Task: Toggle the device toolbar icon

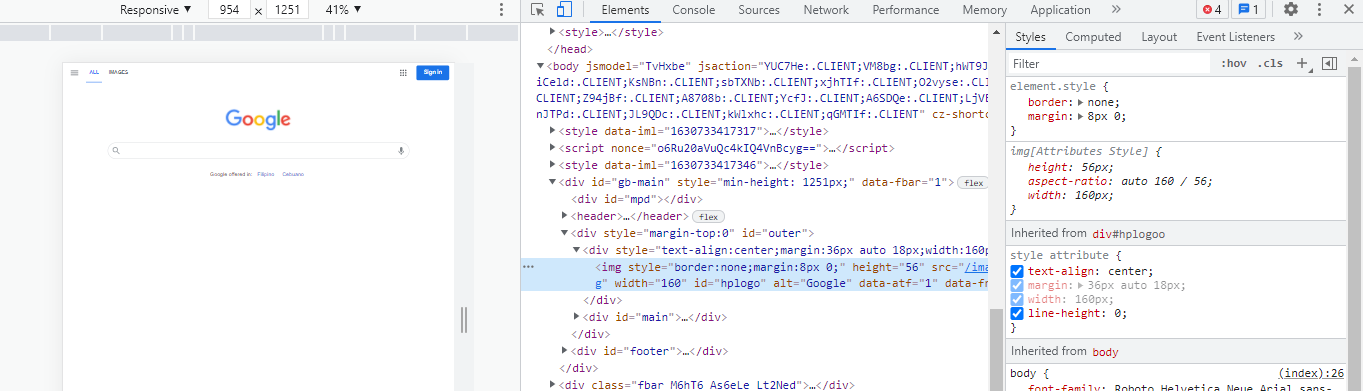Action: (563, 10)
